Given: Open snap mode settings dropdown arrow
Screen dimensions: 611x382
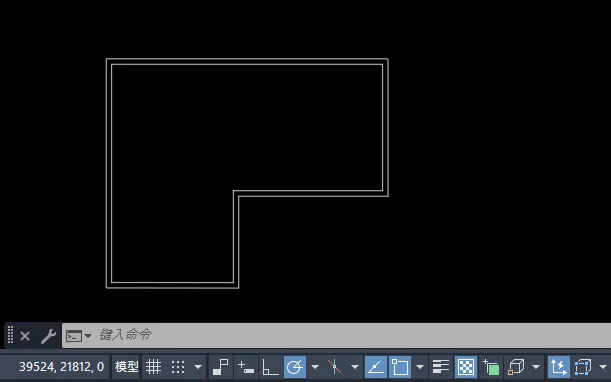Looking at the screenshot, I should pyautogui.click(x=198, y=367).
